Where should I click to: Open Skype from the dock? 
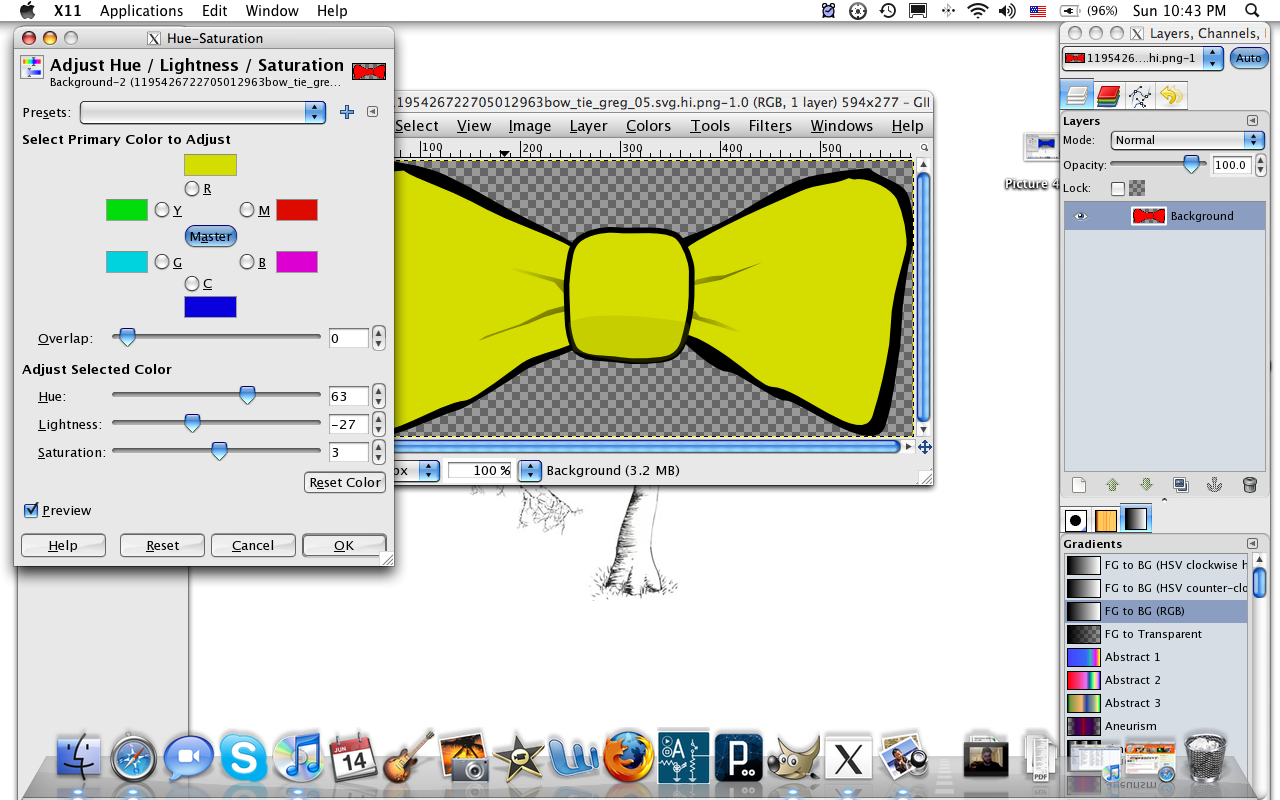click(x=243, y=758)
